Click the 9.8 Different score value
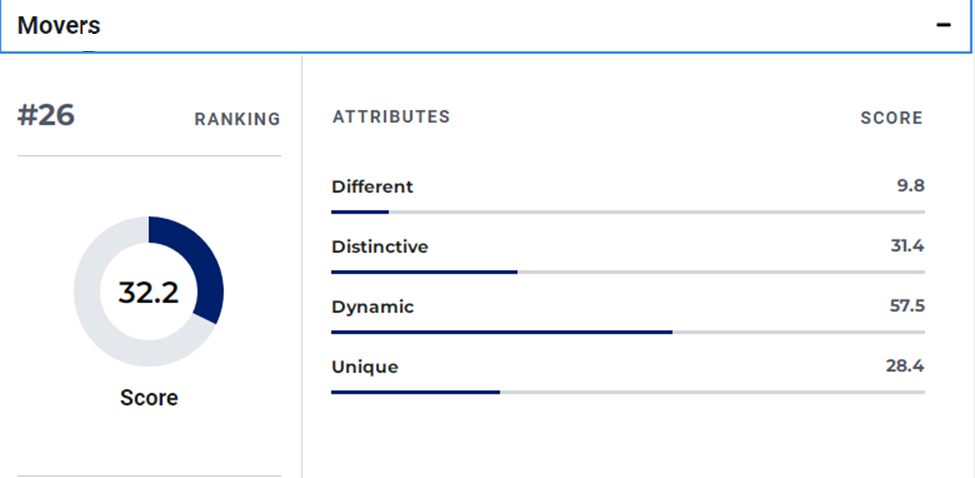Image resolution: width=975 pixels, height=478 pixels. (x=910, y=186)
